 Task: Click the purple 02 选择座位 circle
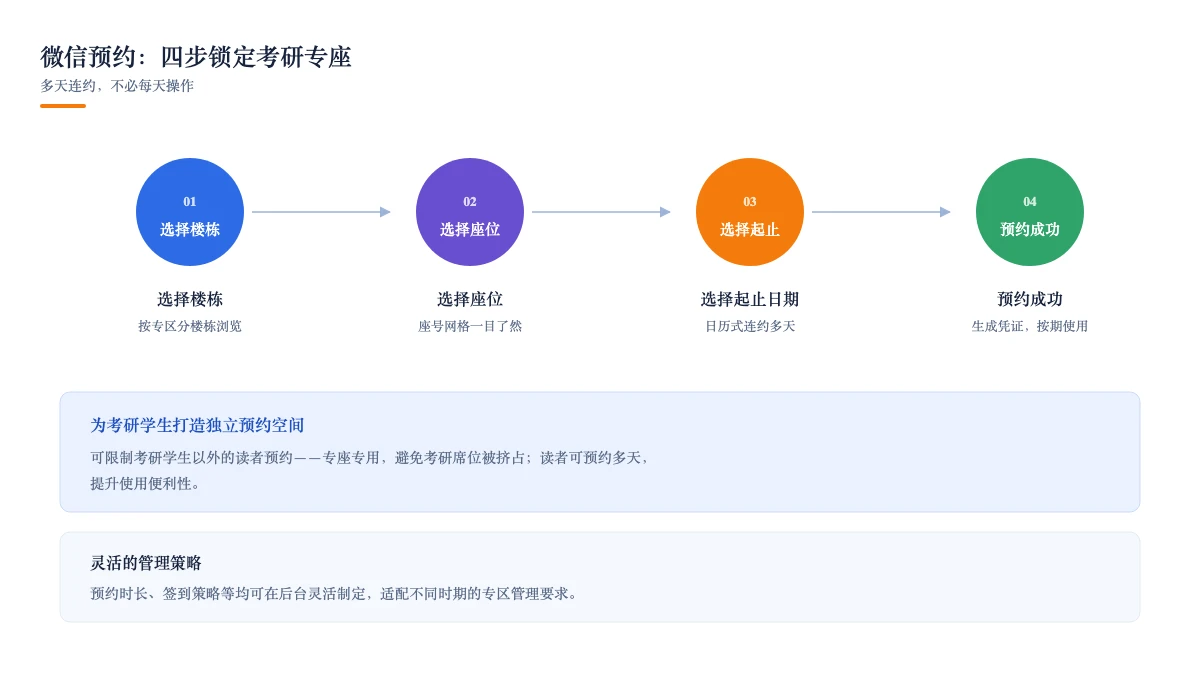[470, 212]
